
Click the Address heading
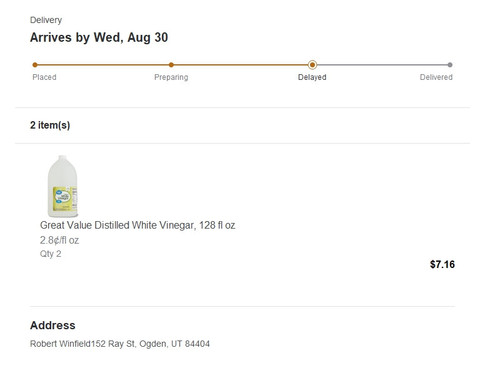[53, 325]
